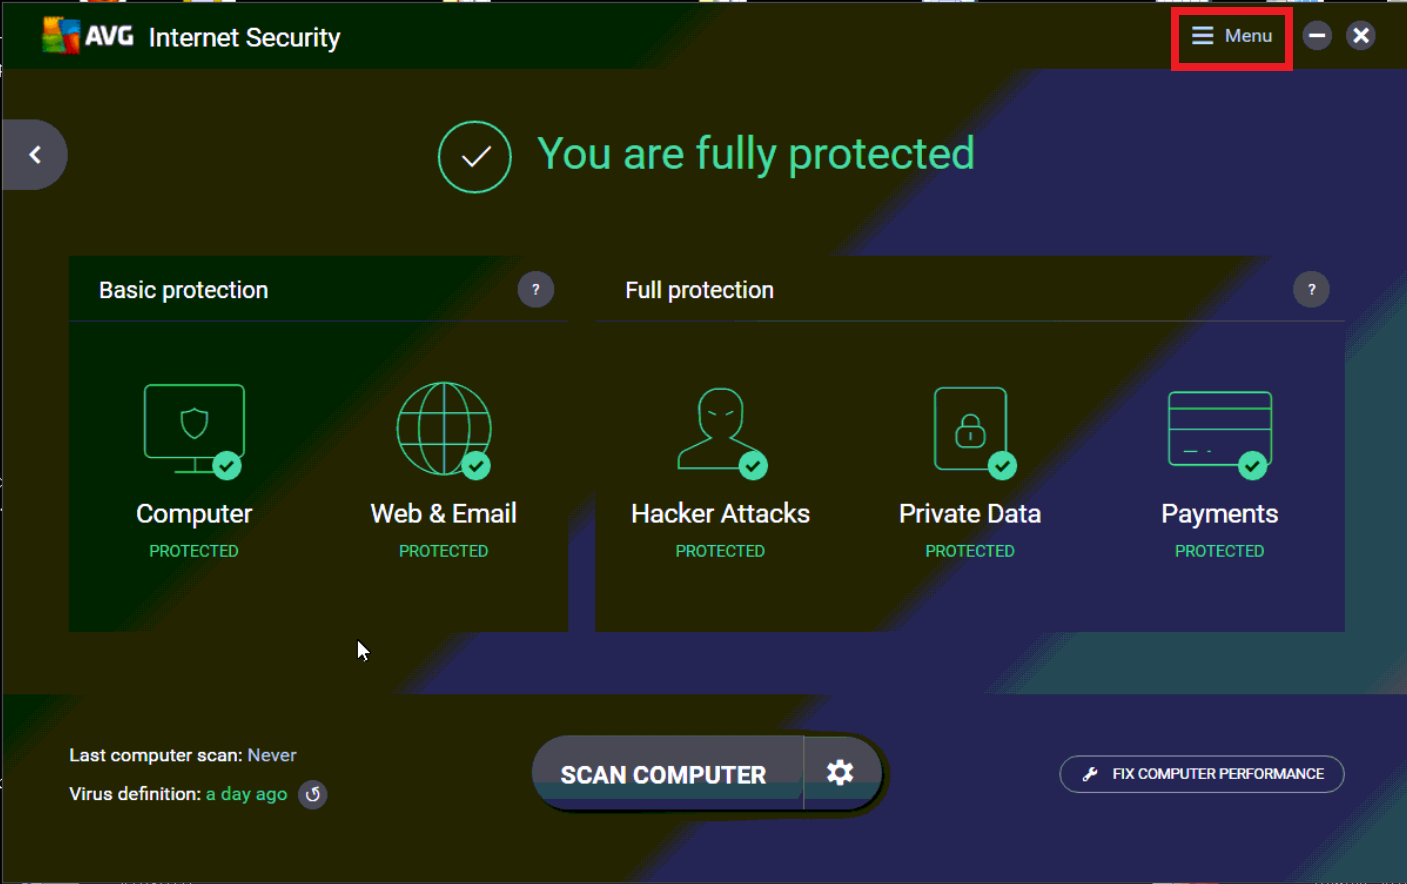Image resolution: width=1407 pixels, height=884 pixels.
Task: Click FIX COMPUTER PERFORMANCE button
Action: (1202, 774)
